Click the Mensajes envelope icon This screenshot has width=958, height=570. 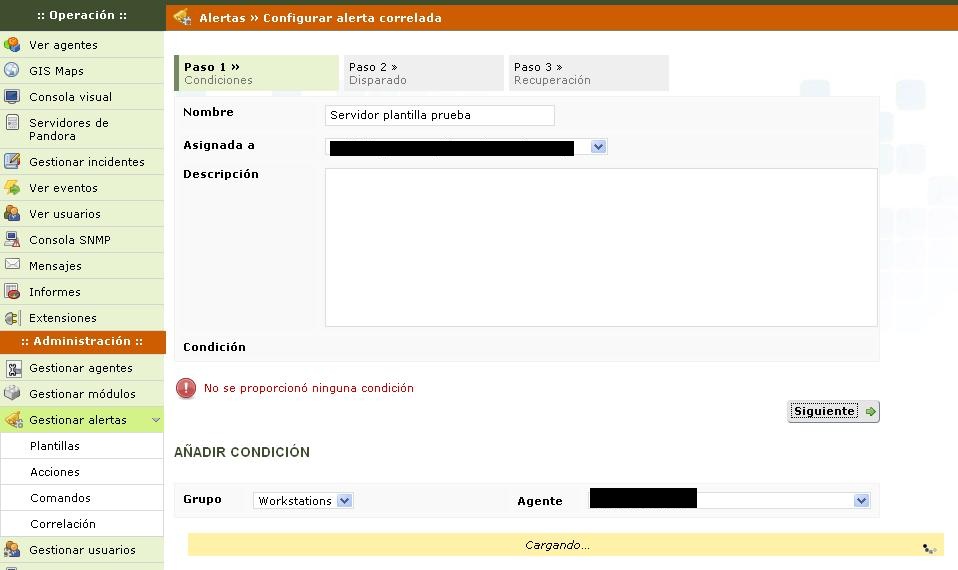click(12, 266)
